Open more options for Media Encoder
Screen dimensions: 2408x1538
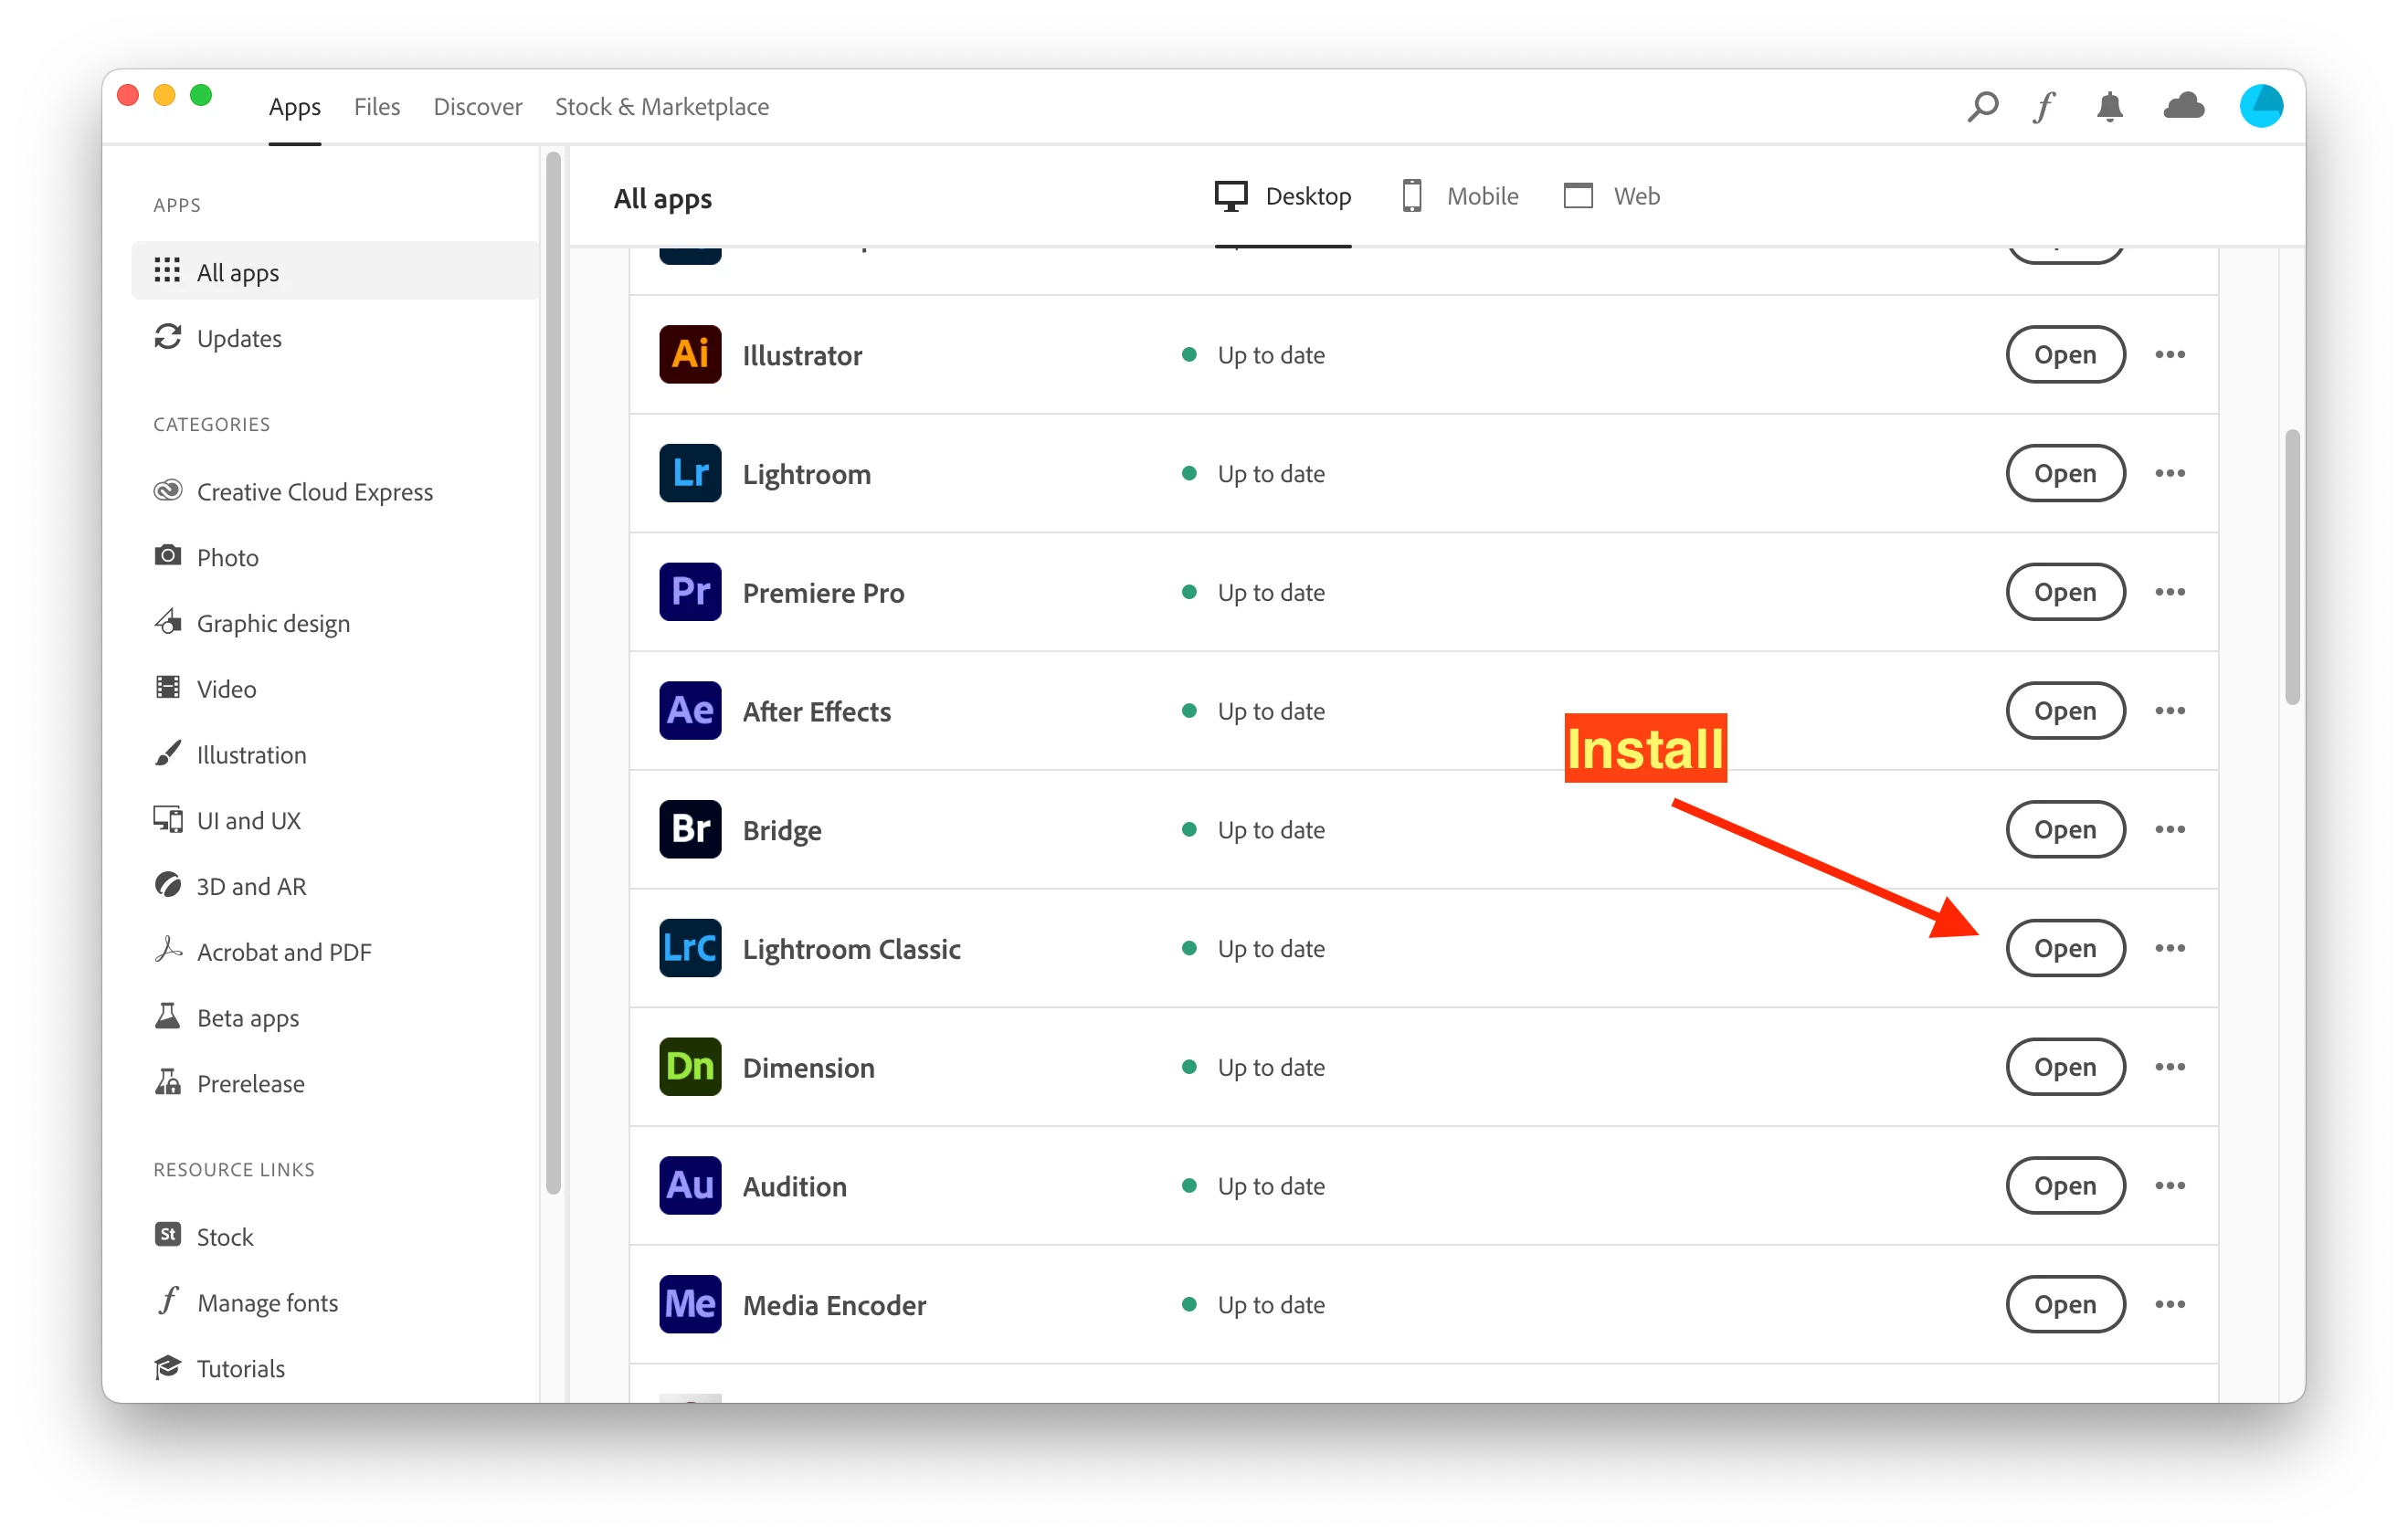coord(2170,1304)
